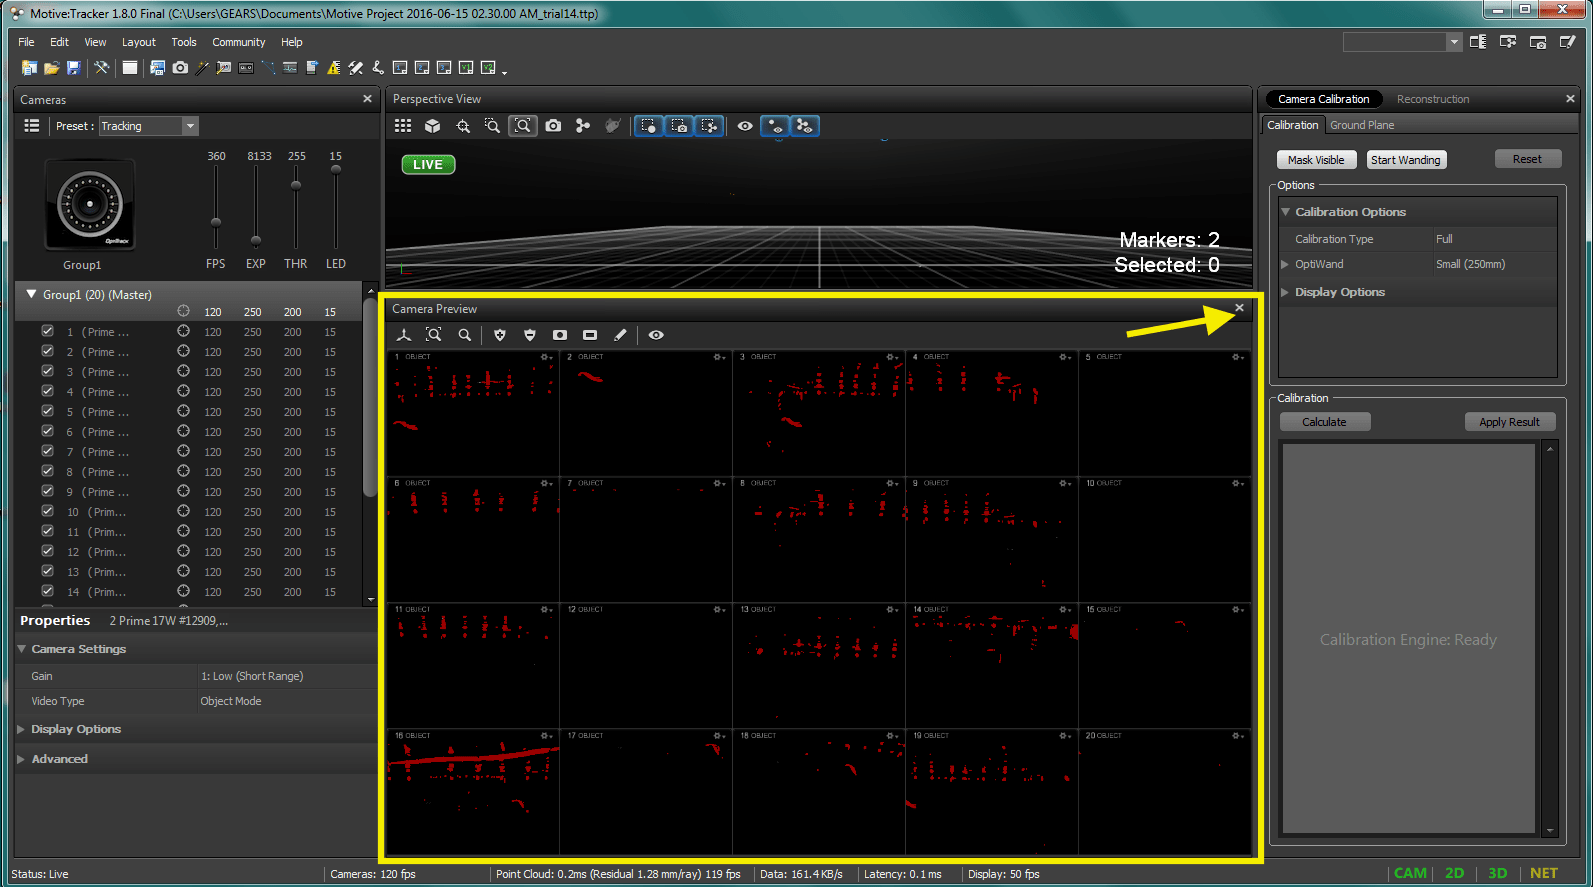Click the camera icon in Perspective View toolbar
This screenshot has width=1593, height=887.
tap(553, 126)
